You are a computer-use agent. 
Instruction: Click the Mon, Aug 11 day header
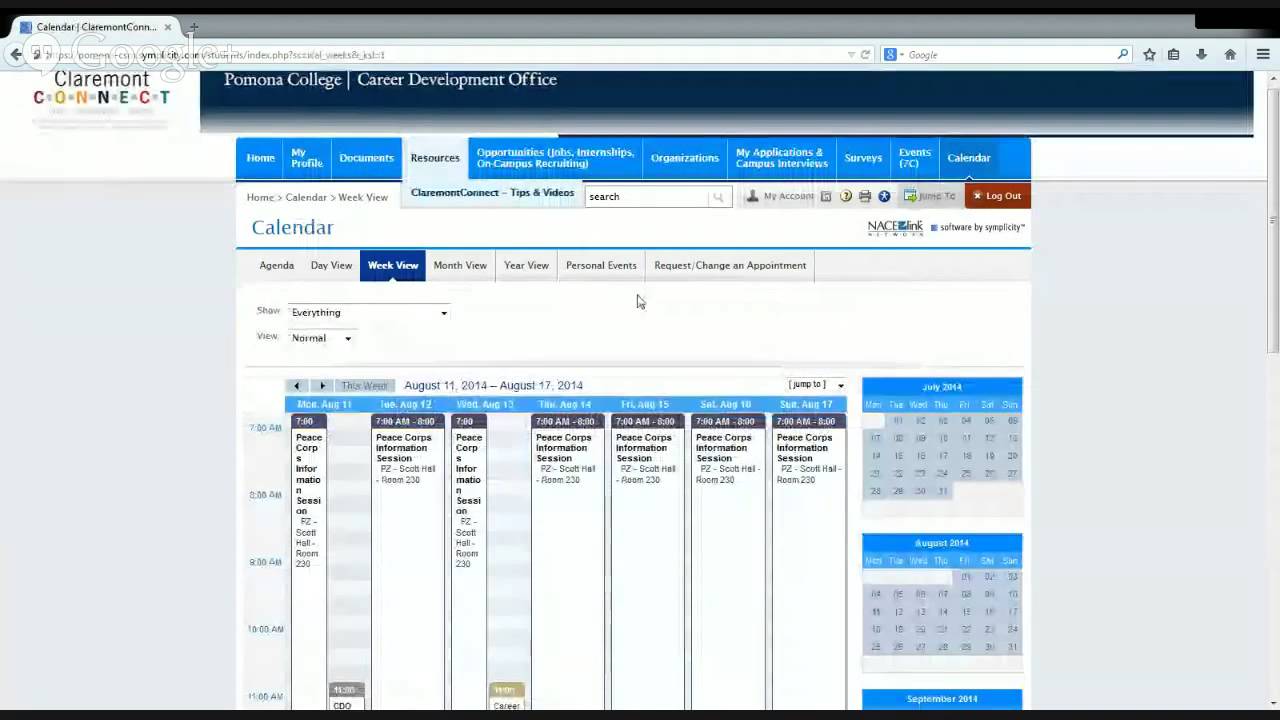coord(324,405)
